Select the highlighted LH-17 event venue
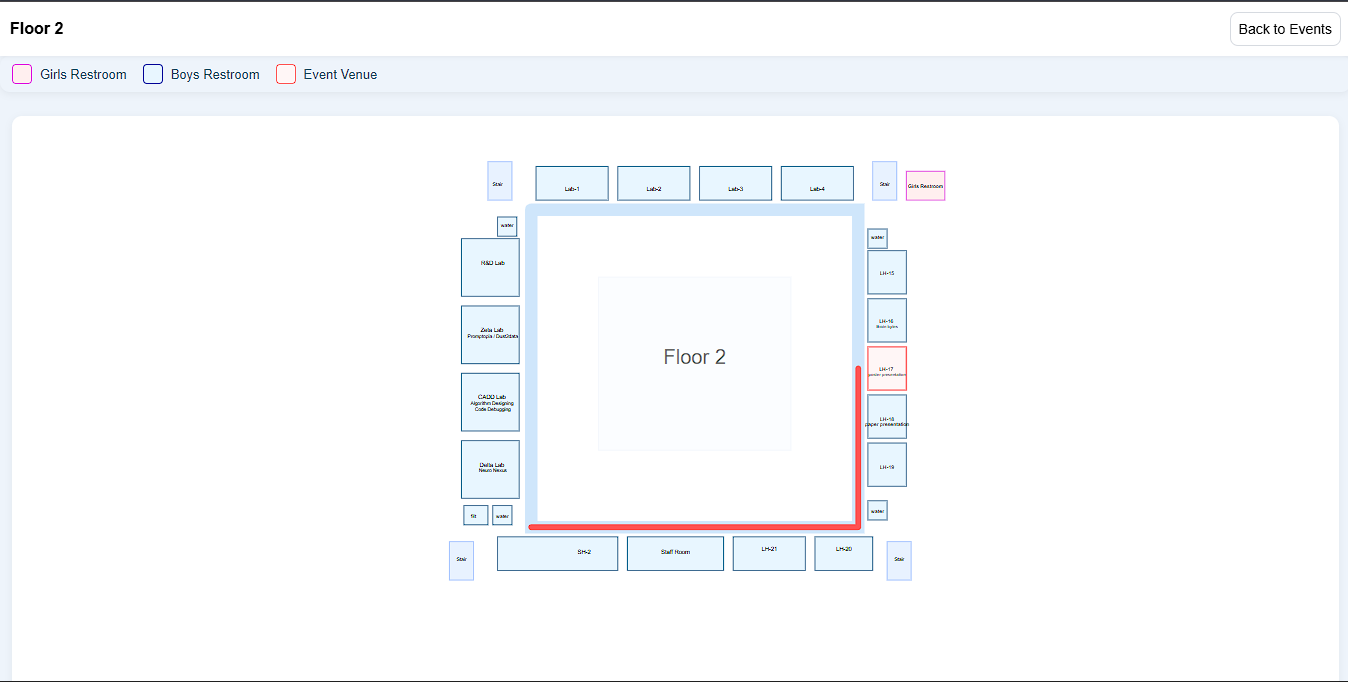 coord(886,368)
